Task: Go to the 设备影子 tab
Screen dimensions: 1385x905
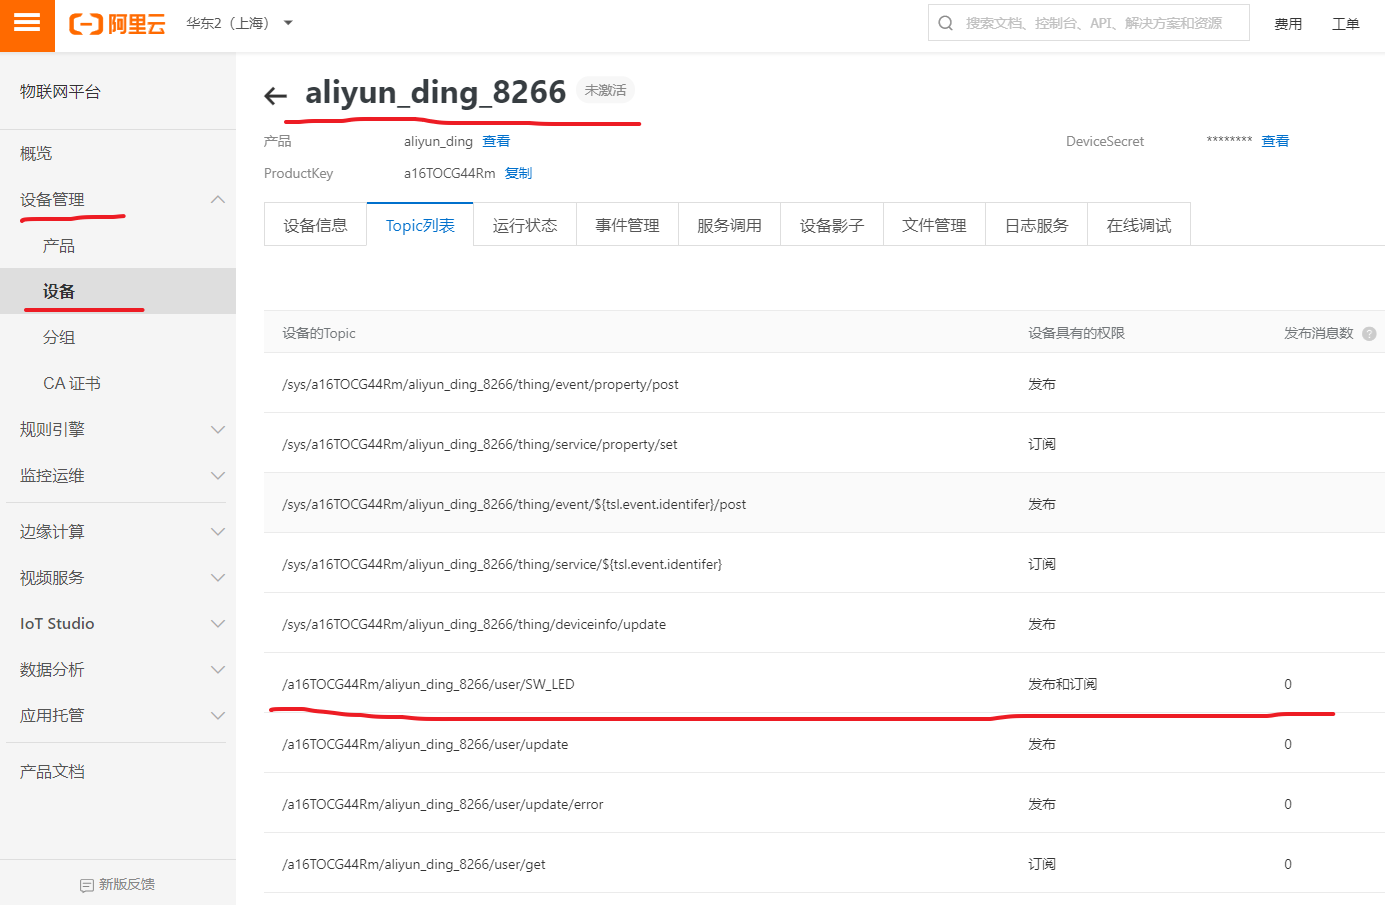Action: [832, 225]
